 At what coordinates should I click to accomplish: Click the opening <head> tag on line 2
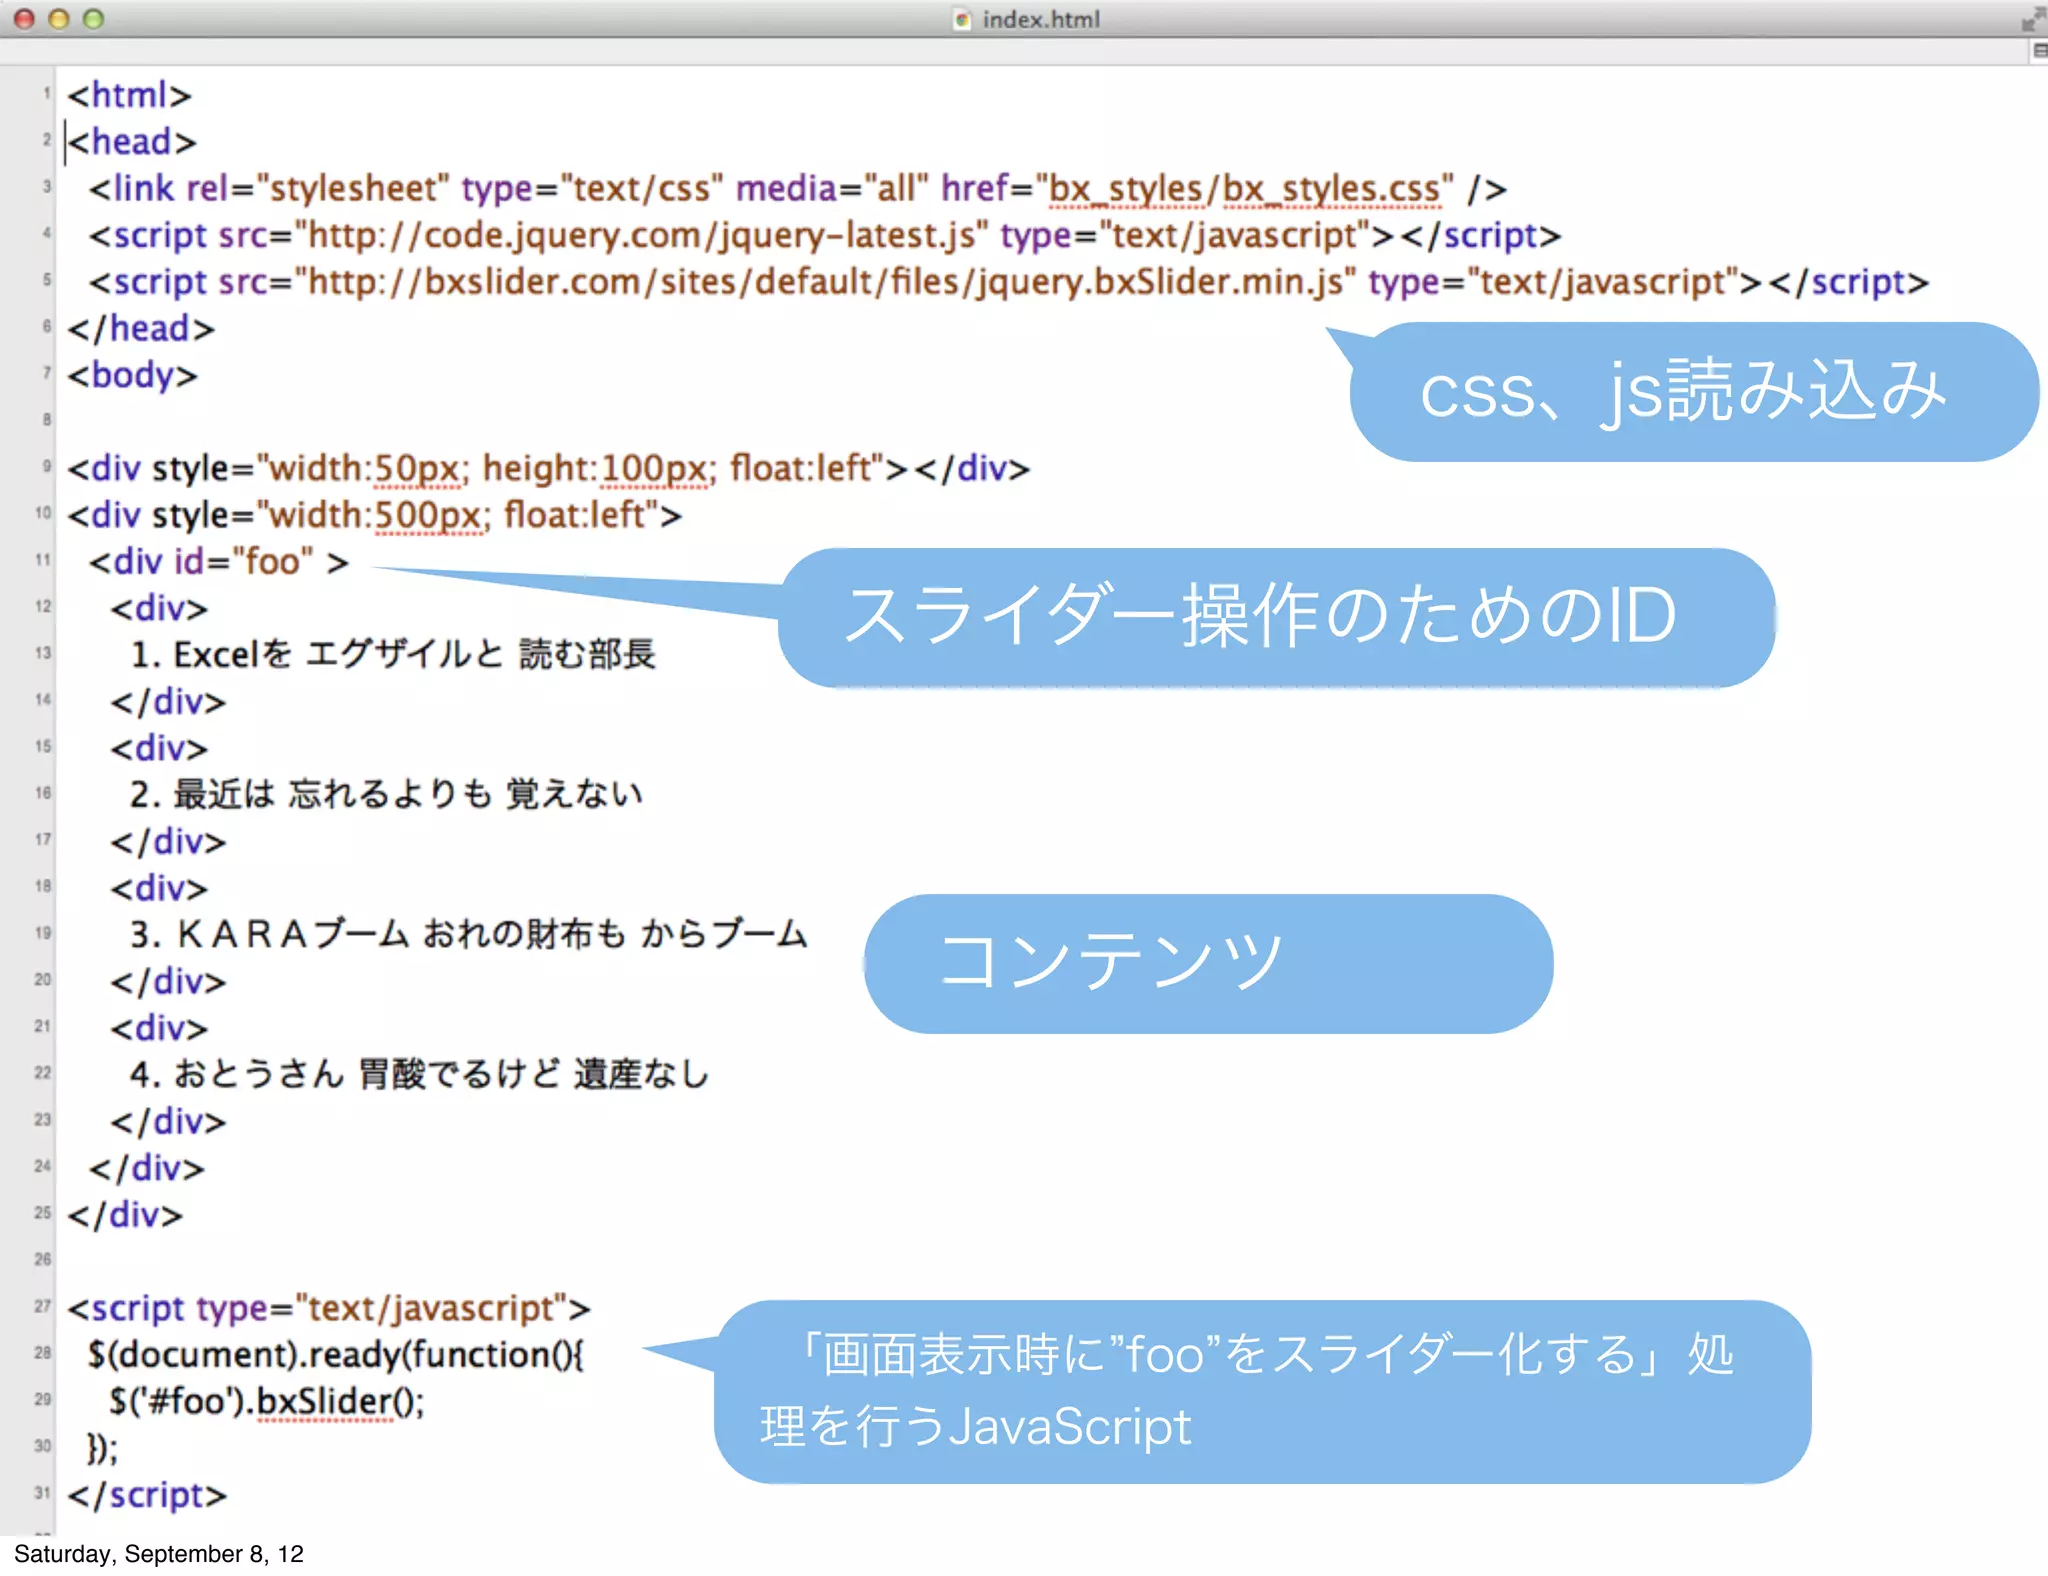(x=132, y=142)
